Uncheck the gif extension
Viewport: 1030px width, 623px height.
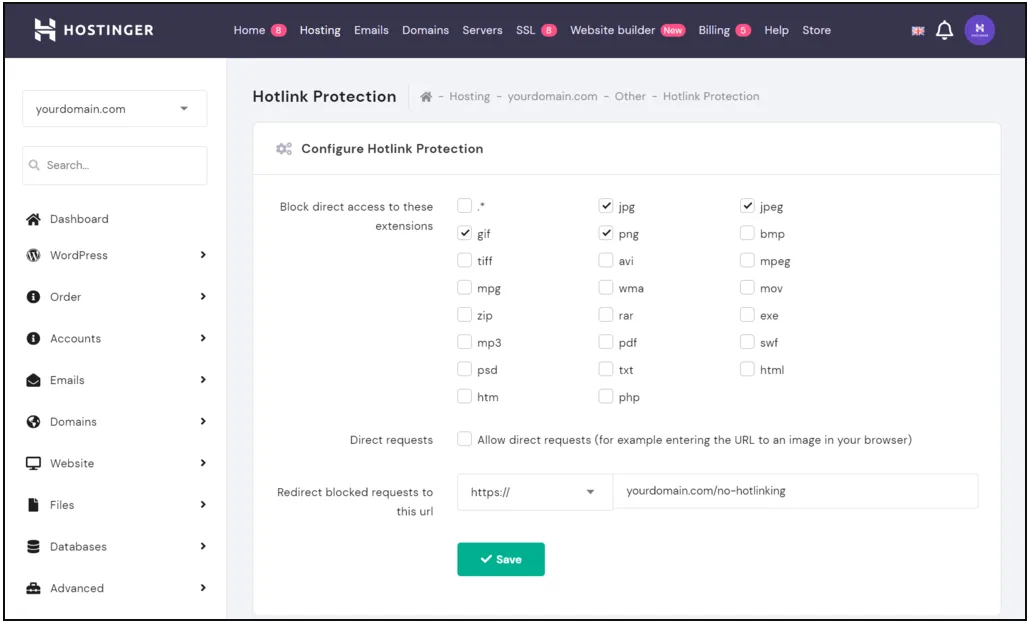click(x=464, y=233)
